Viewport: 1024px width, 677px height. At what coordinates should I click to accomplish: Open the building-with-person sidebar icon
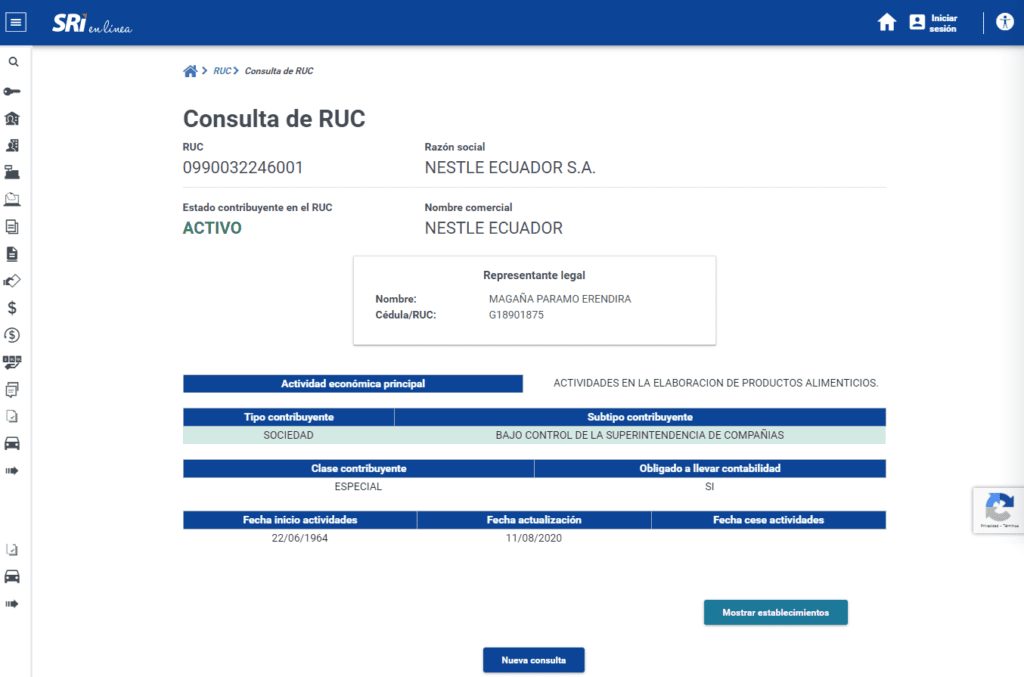(12, 146)
